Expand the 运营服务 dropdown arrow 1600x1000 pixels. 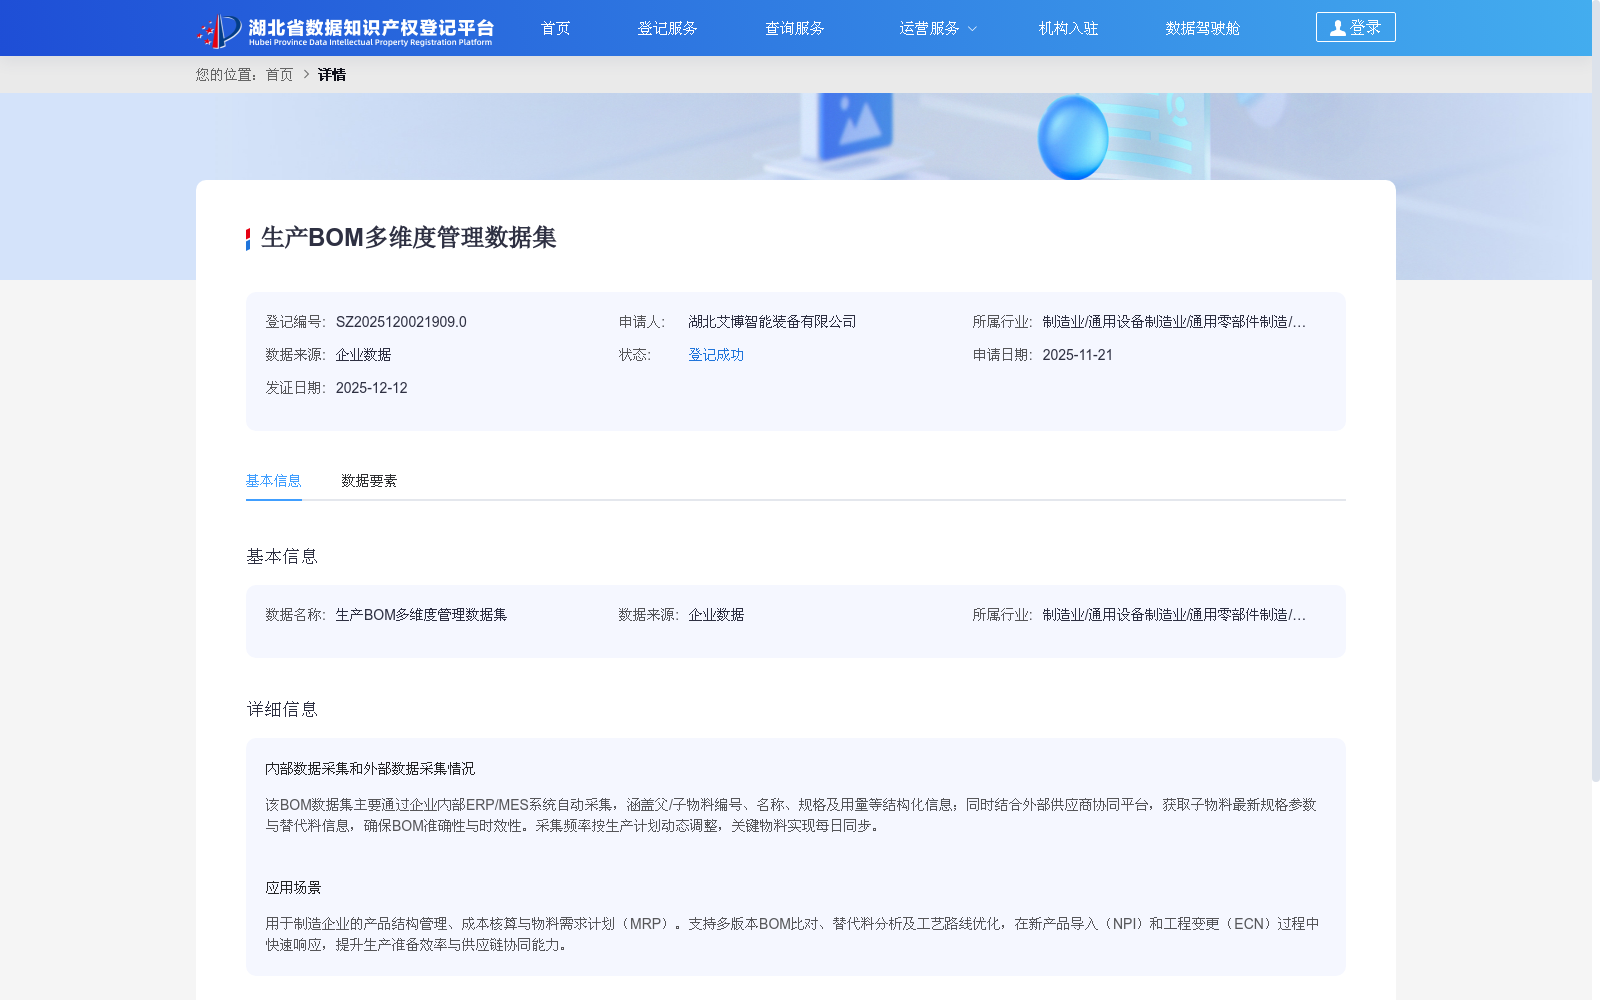(972, 29)
